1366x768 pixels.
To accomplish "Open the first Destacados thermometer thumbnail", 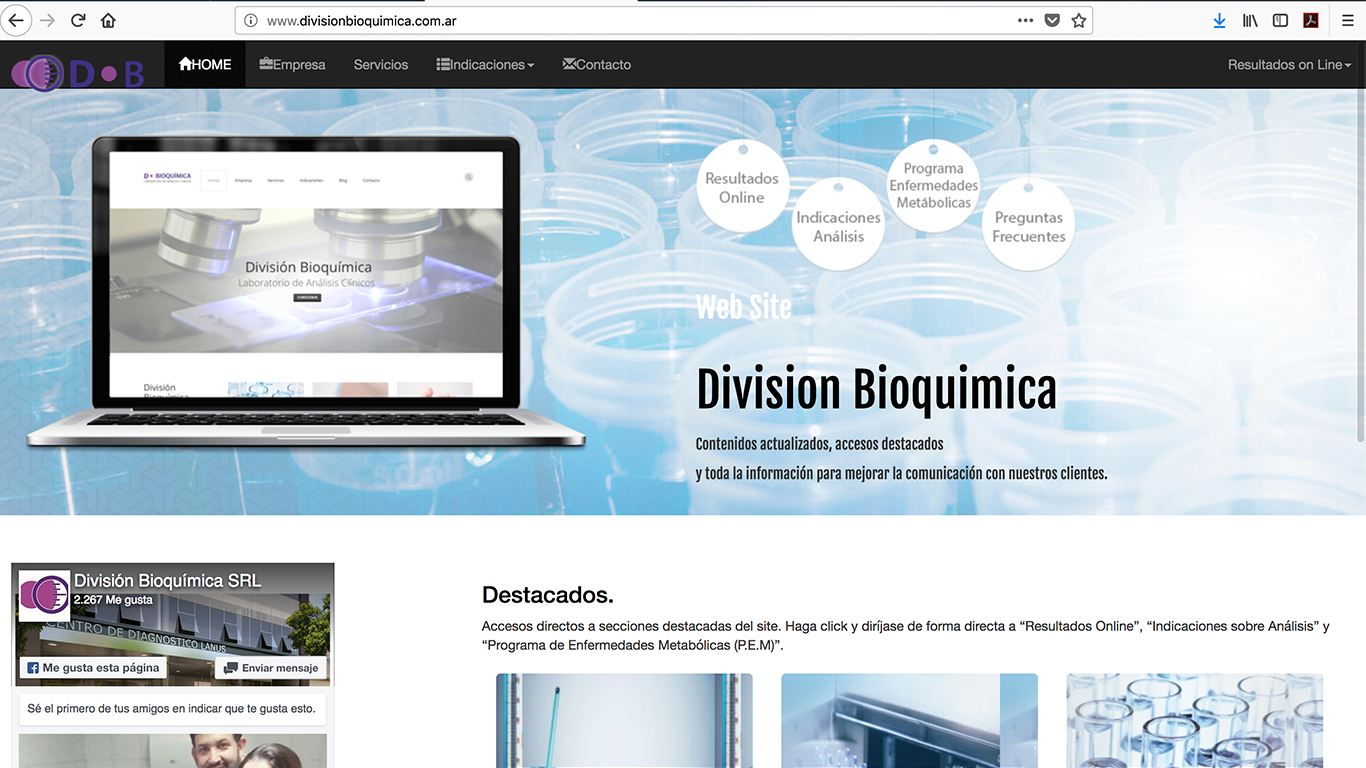I will (624, 720).
